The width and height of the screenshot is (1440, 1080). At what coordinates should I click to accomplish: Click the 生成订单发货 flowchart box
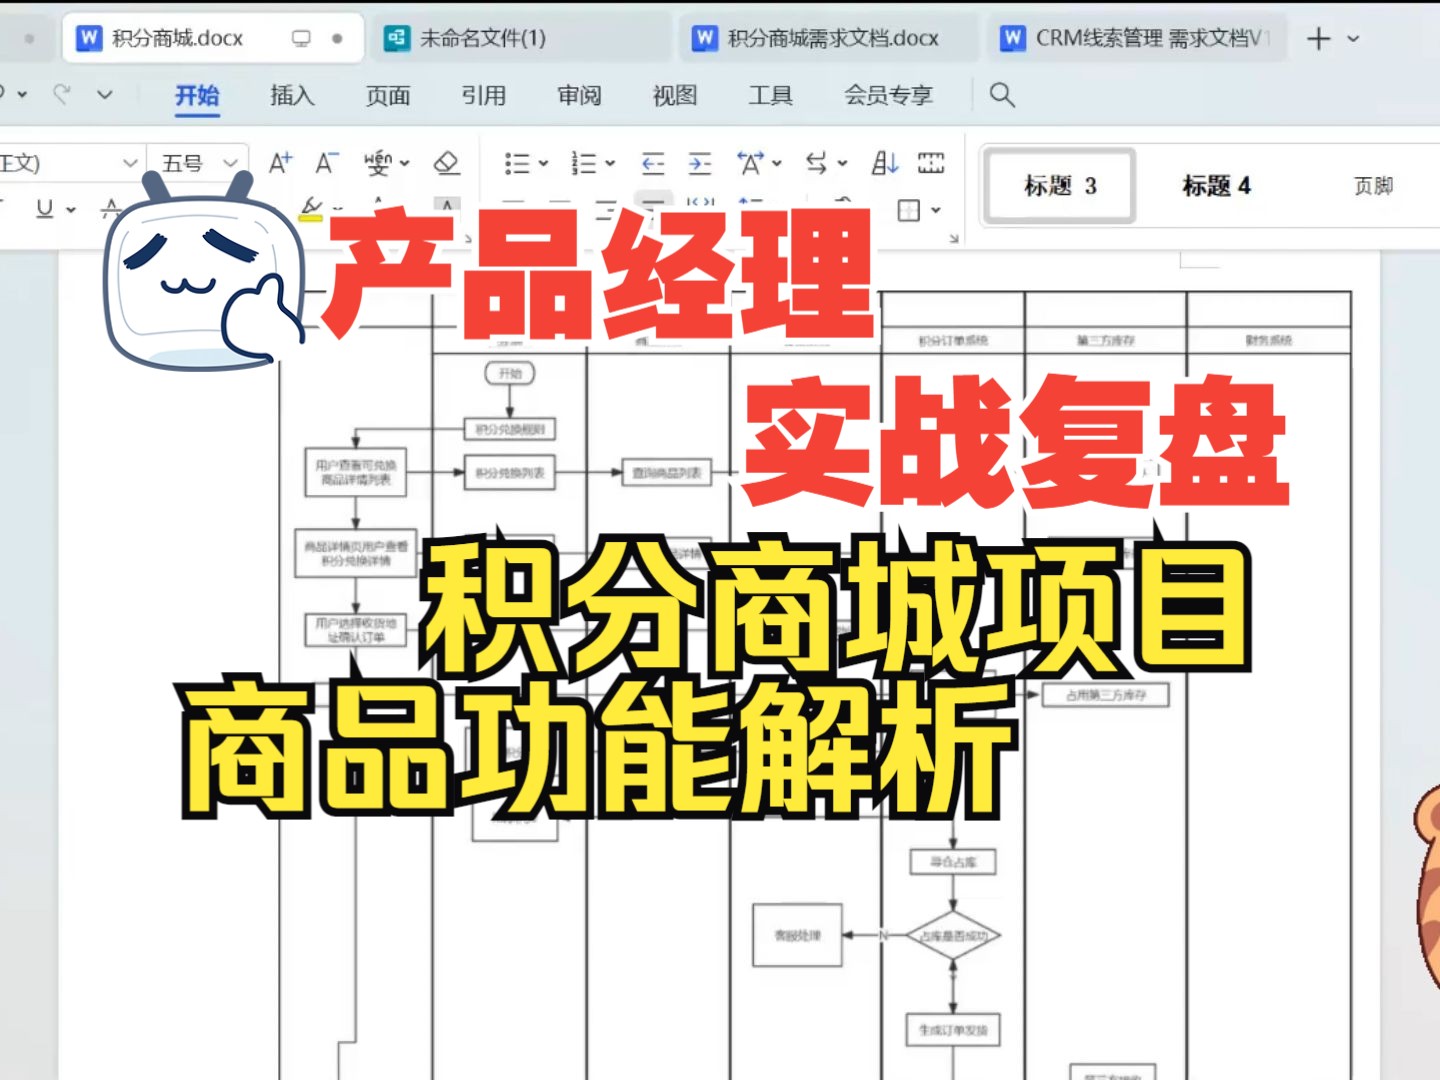tap(953, 1030)
